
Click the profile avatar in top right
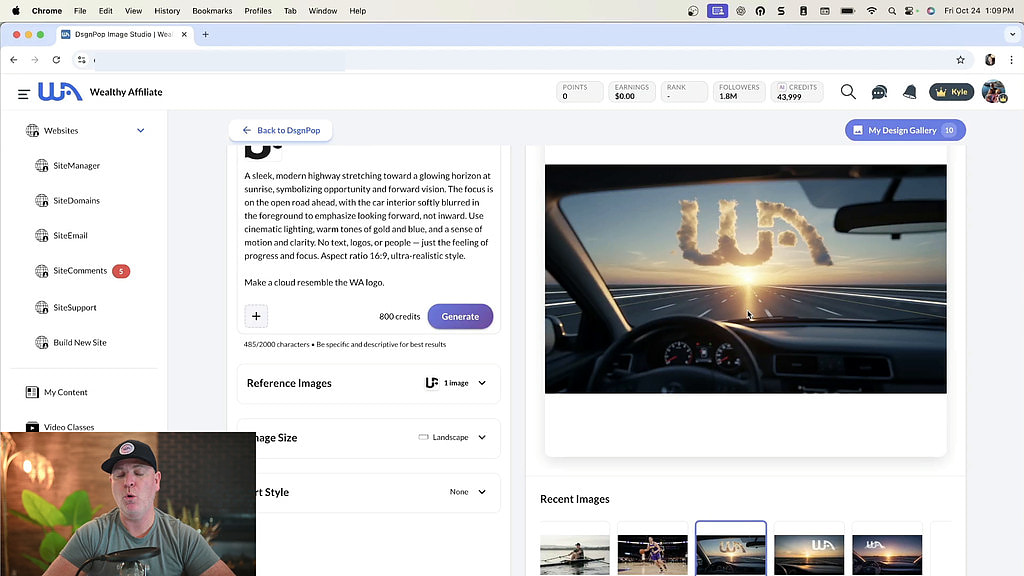[x=993, y=92]
